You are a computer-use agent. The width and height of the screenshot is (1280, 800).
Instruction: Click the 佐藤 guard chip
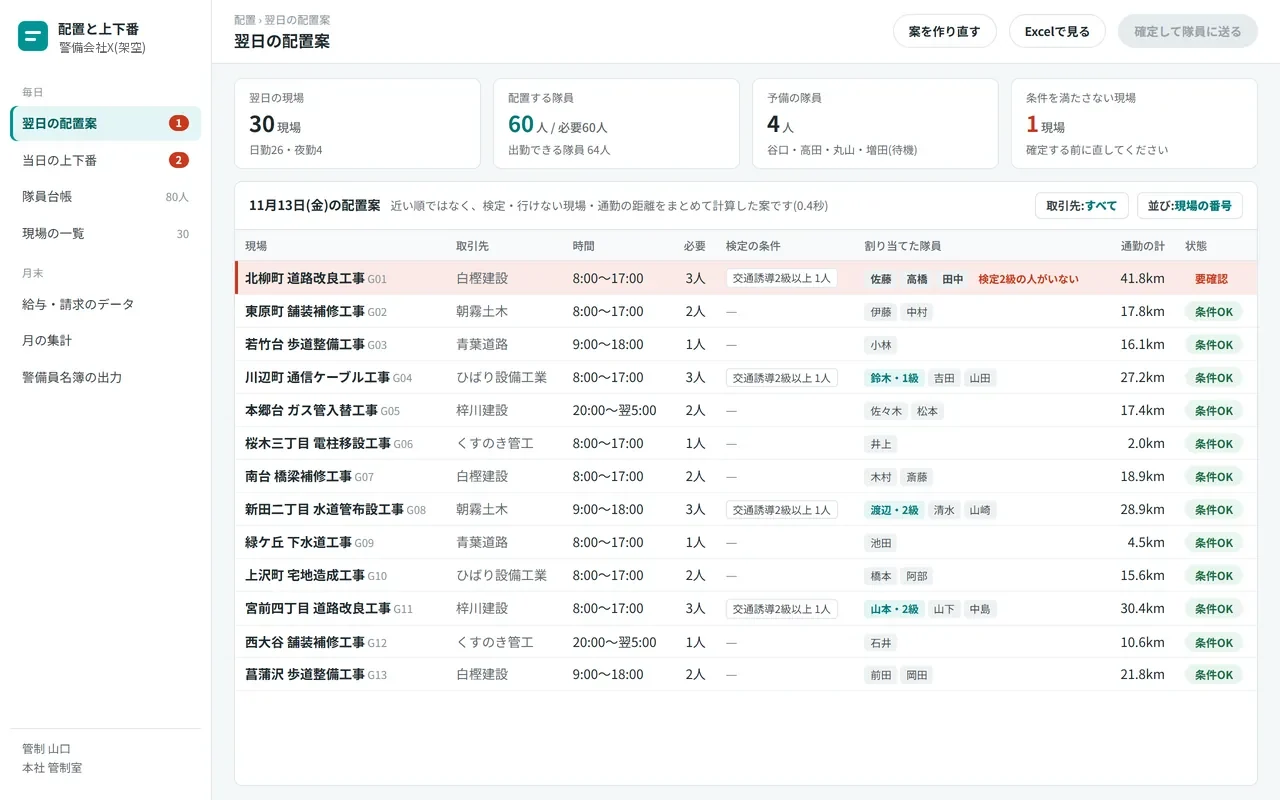click(x=881, y=279)
